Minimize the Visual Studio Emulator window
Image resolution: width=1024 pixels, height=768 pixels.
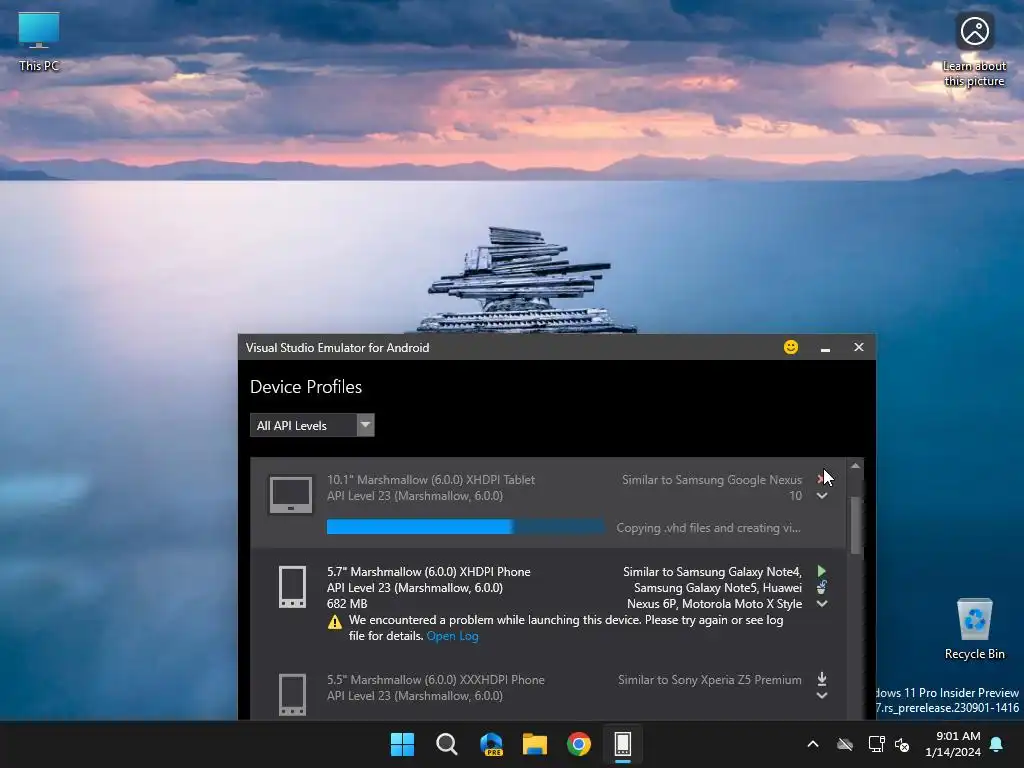tap(825, 348)
